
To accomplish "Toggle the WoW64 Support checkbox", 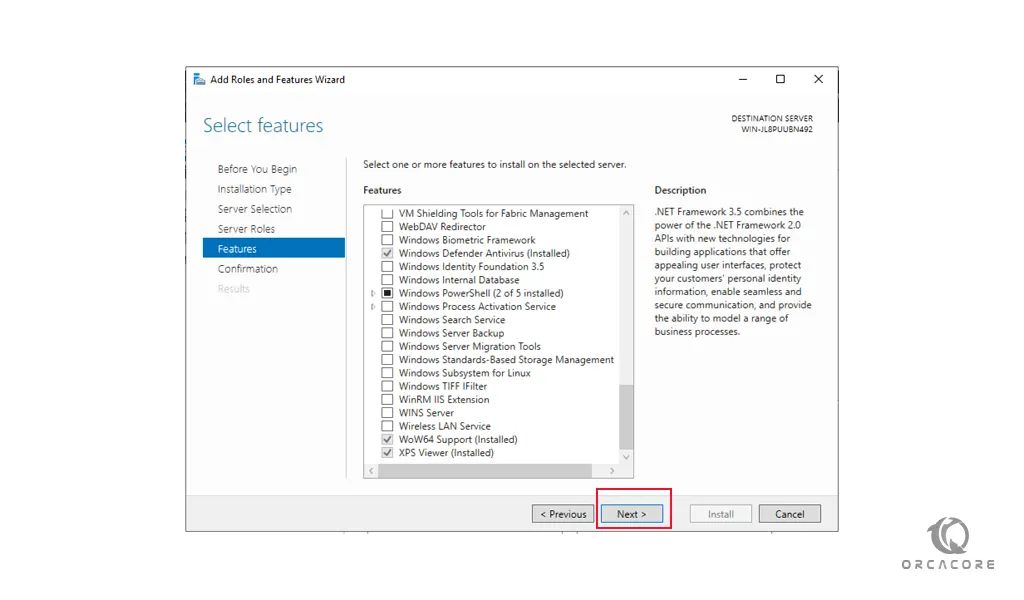I will [x=387, y=439].
